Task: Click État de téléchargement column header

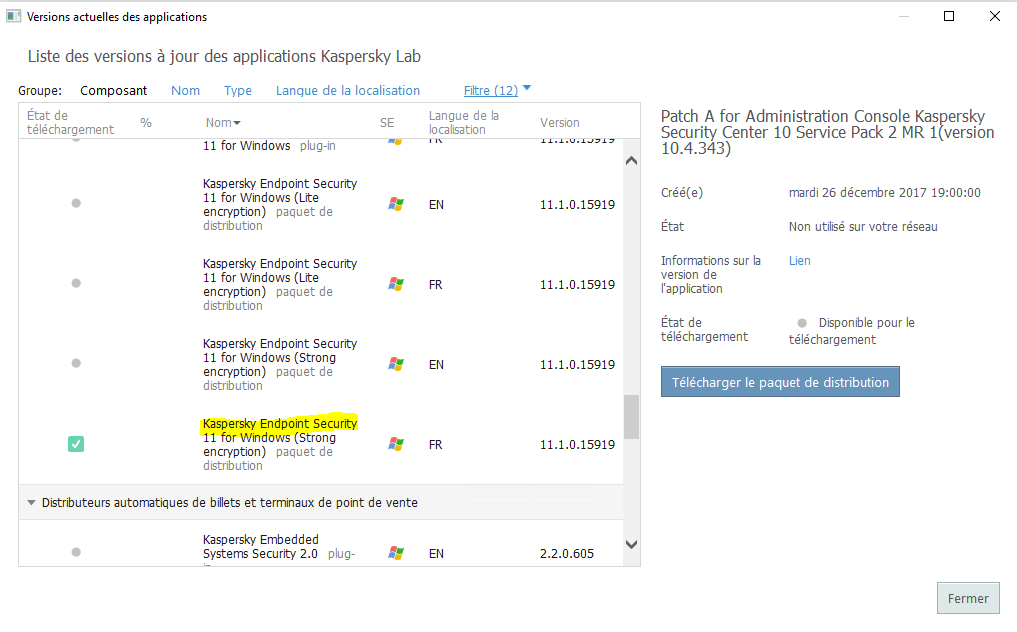Action: tap(70, 123)
